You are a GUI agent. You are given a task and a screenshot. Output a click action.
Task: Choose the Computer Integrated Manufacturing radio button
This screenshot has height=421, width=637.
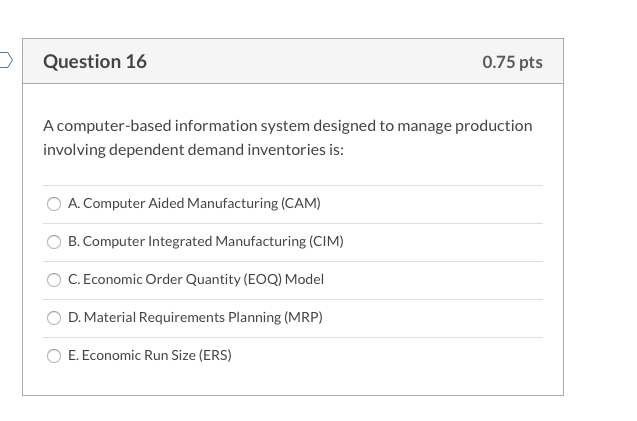(54, 242)
